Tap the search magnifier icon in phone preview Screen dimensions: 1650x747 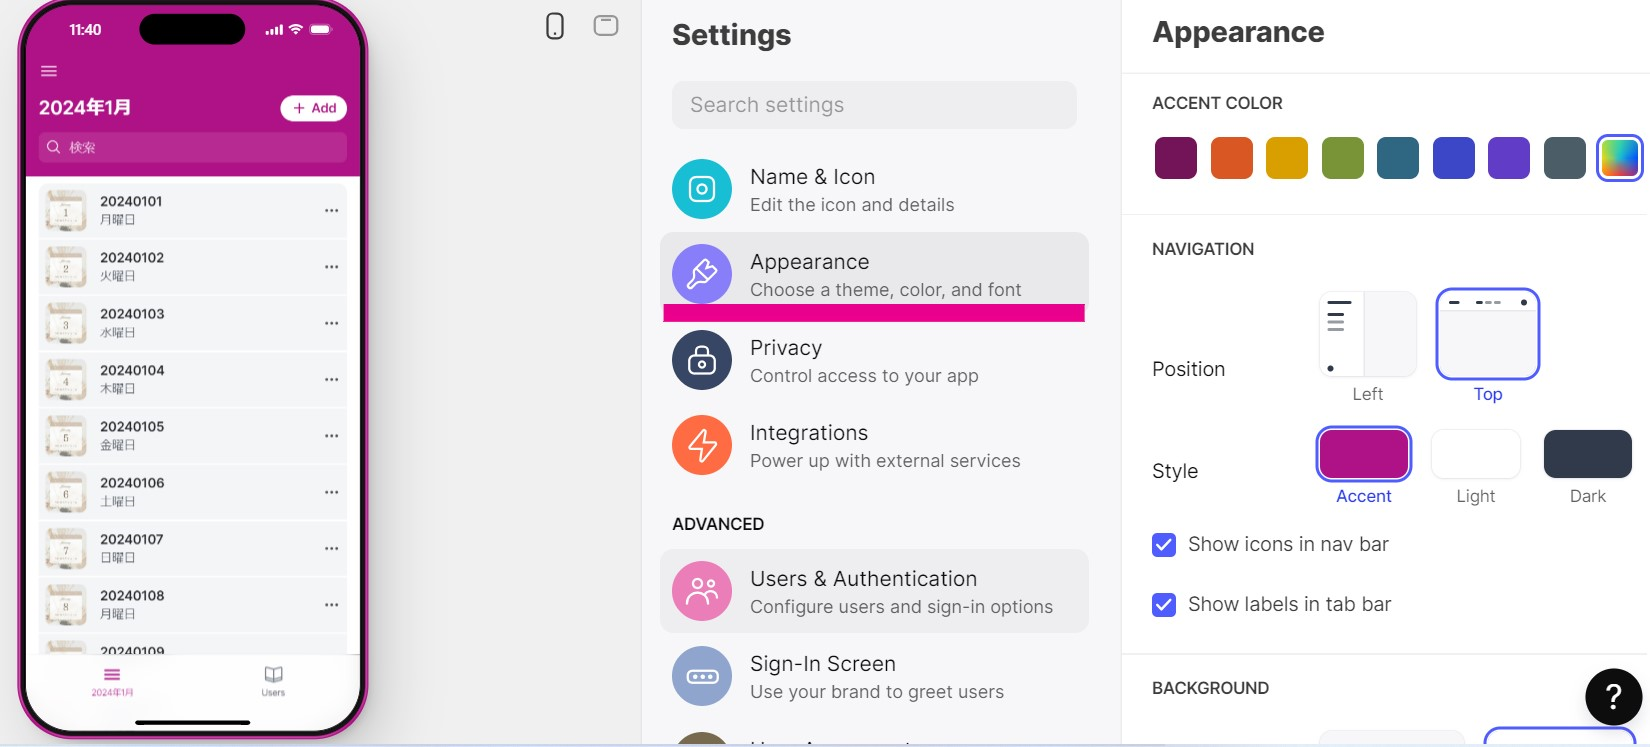click(x=54, y=147)
